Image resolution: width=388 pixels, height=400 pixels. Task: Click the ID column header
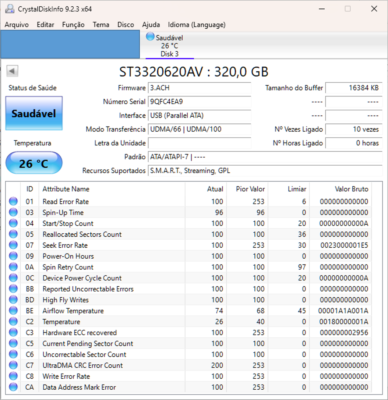(x=30, y=189)
